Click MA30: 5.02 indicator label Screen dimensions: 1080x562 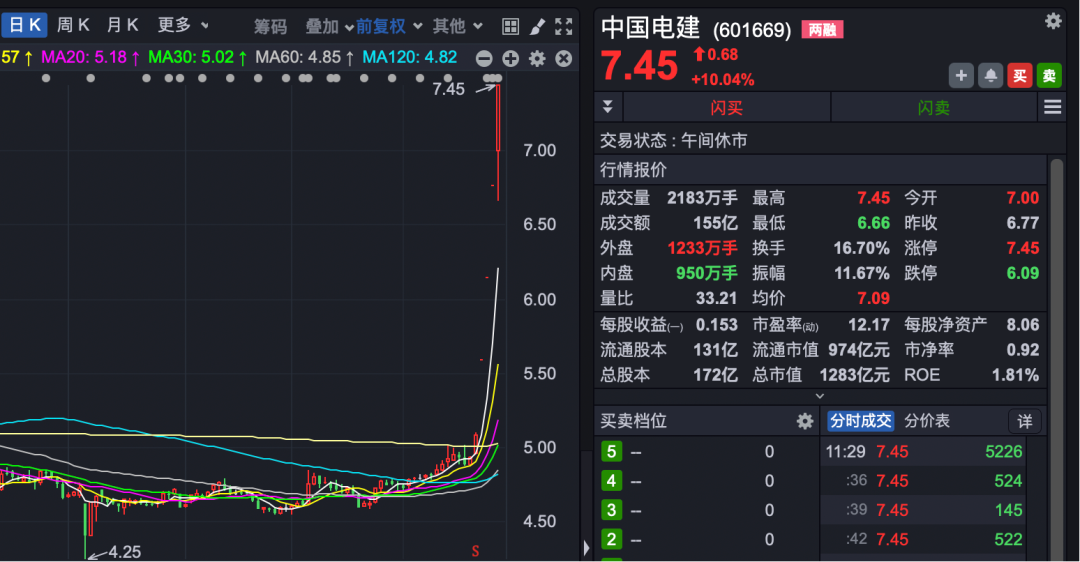[198, 57]
